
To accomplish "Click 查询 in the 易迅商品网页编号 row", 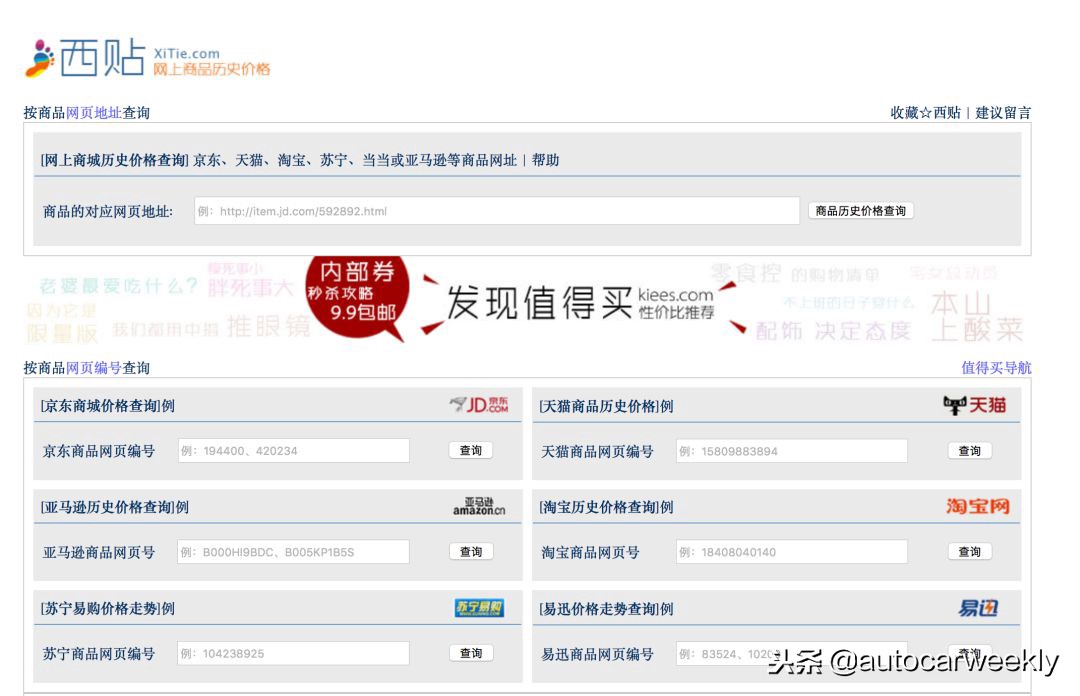I will pos(968,652).
